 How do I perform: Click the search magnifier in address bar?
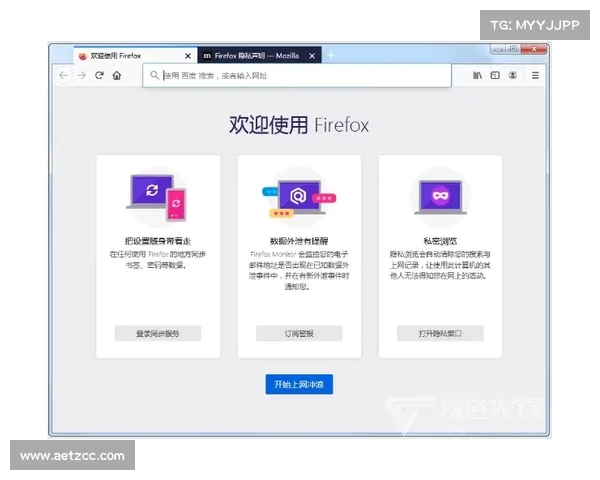[x=154, y=75]
